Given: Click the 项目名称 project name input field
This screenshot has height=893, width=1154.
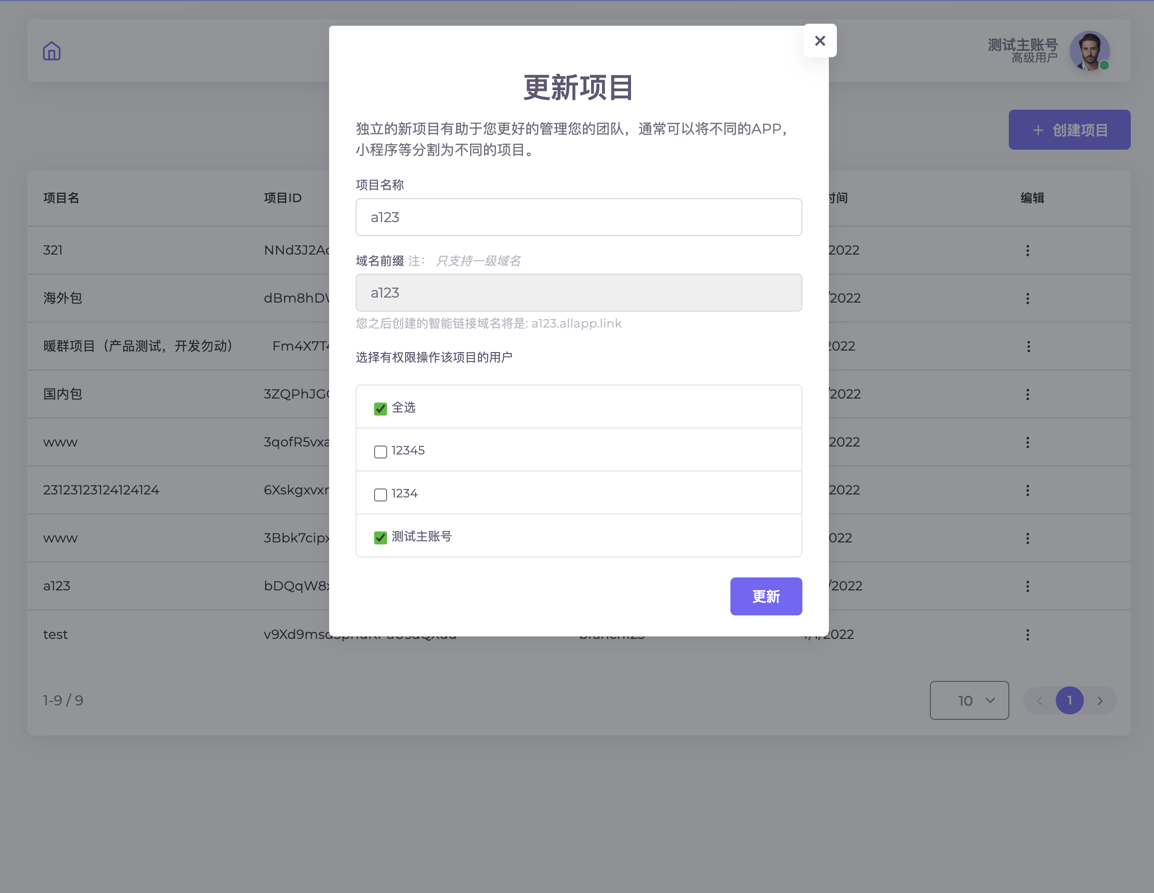Looking at the screenshot, I should point(578,217).
